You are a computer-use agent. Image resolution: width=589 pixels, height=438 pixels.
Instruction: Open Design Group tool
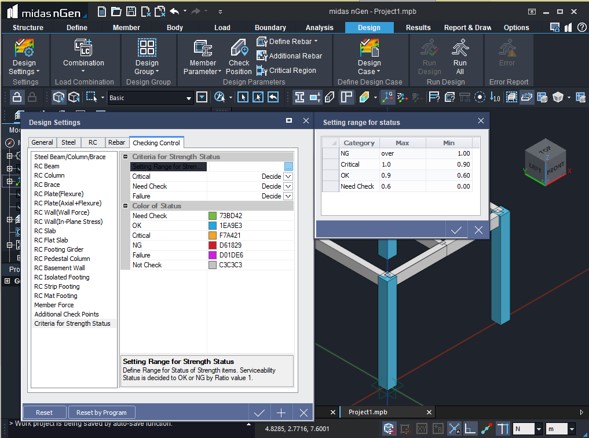coord(147,57)
